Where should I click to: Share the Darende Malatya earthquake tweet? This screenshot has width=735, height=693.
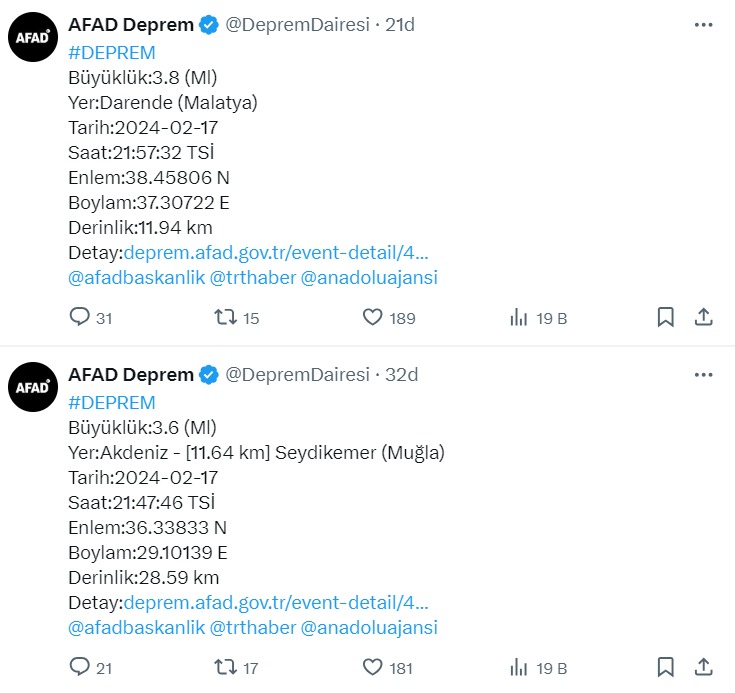coord(704,317)
